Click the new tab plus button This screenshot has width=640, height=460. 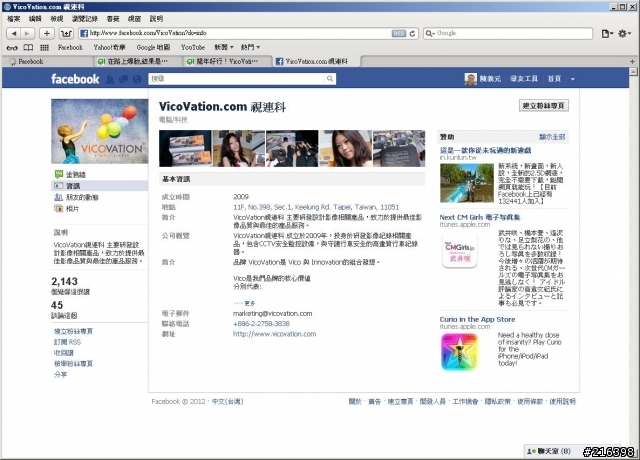pyautogui.click(x=632, y=61)
